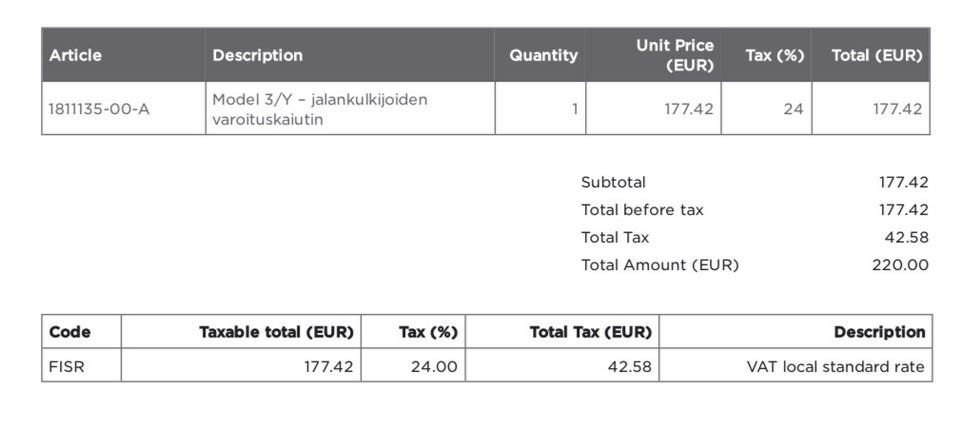Select the Total Tax (EUR) column header
The width and height of the screenshot is (960, 446).
click(x=590, y=332)
